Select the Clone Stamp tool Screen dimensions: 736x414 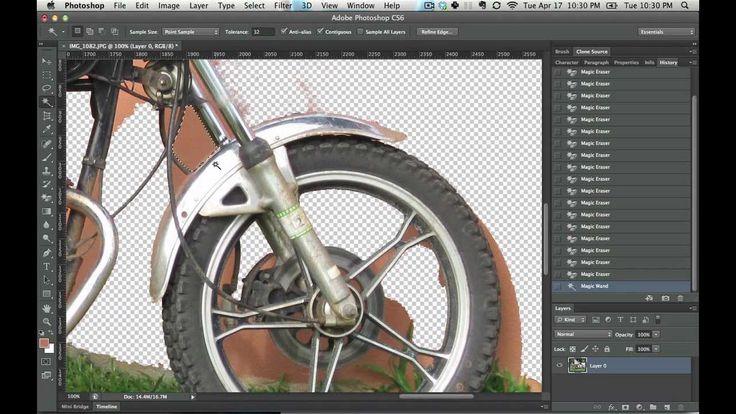(46, 171)
